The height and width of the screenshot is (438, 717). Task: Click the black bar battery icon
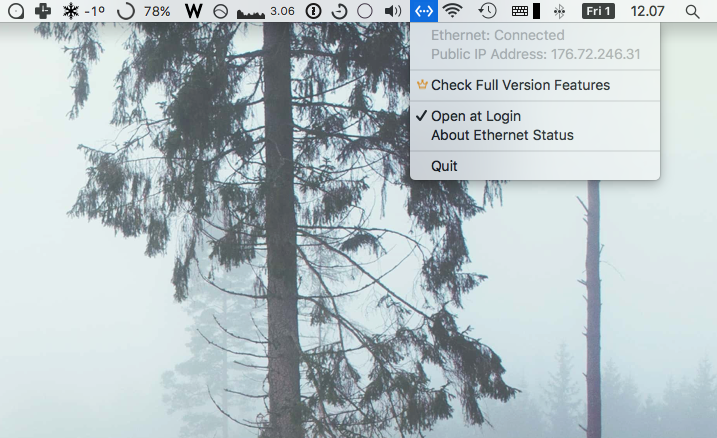coord(537,11)
